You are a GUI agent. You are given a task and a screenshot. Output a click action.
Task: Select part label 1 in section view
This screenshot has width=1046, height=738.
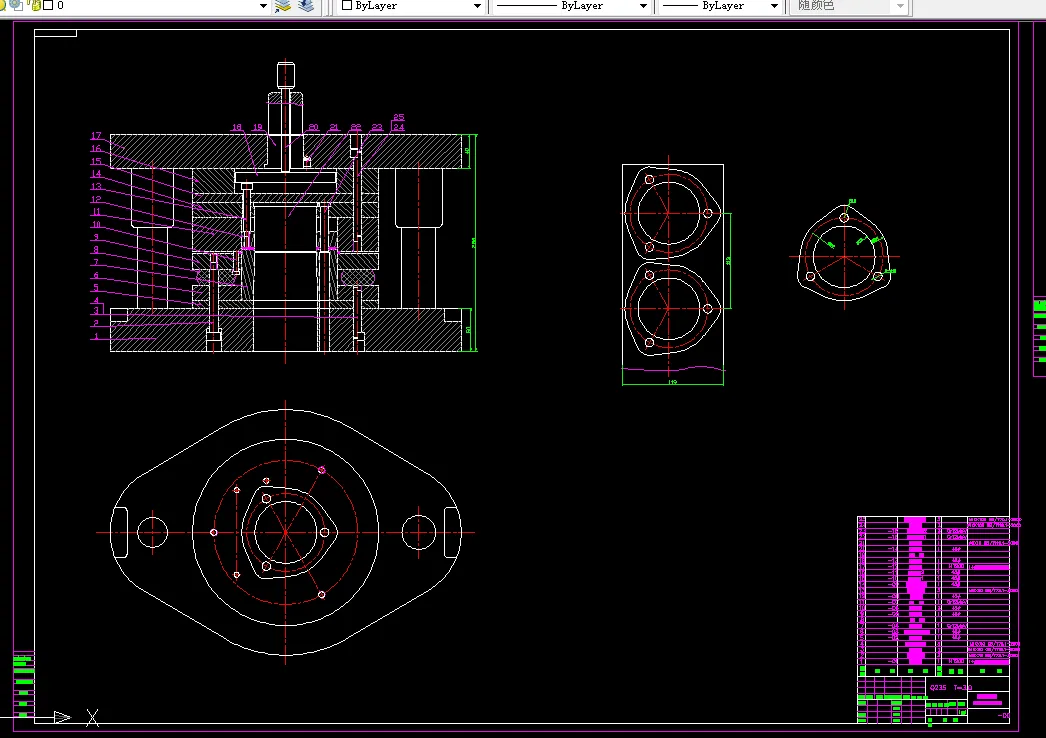click(96, 336)
